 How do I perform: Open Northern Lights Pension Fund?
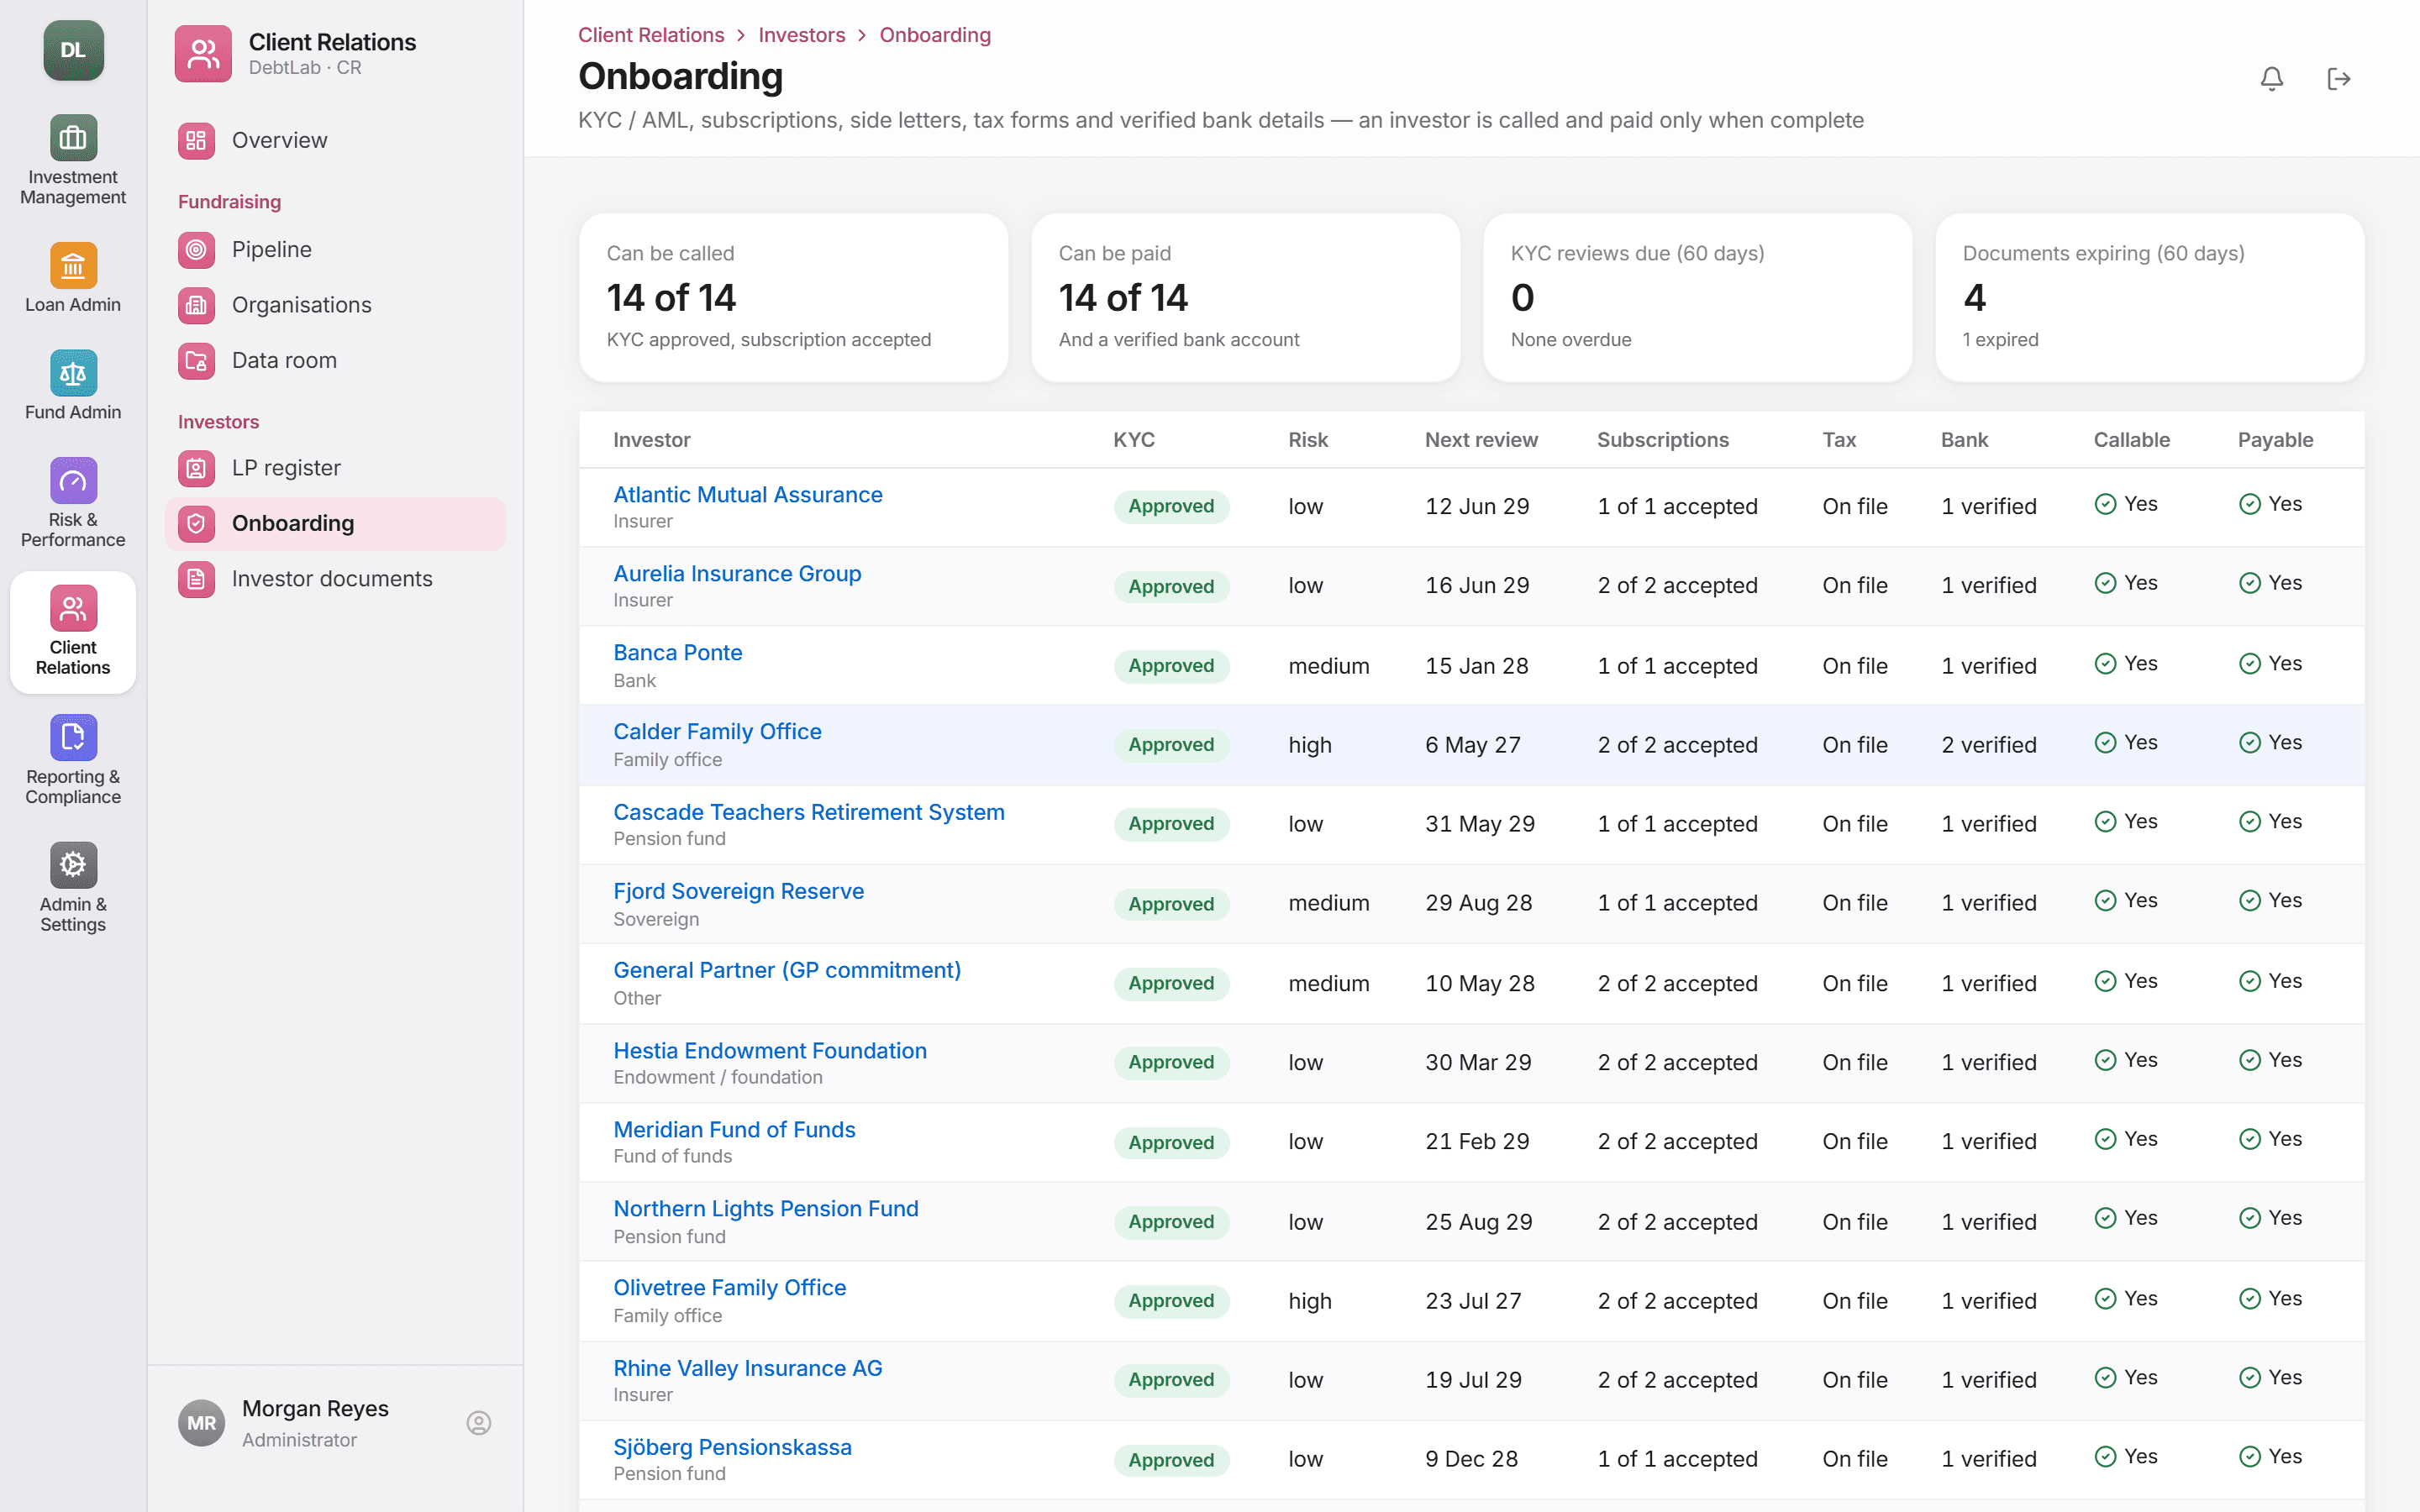tap(765, 1208)
